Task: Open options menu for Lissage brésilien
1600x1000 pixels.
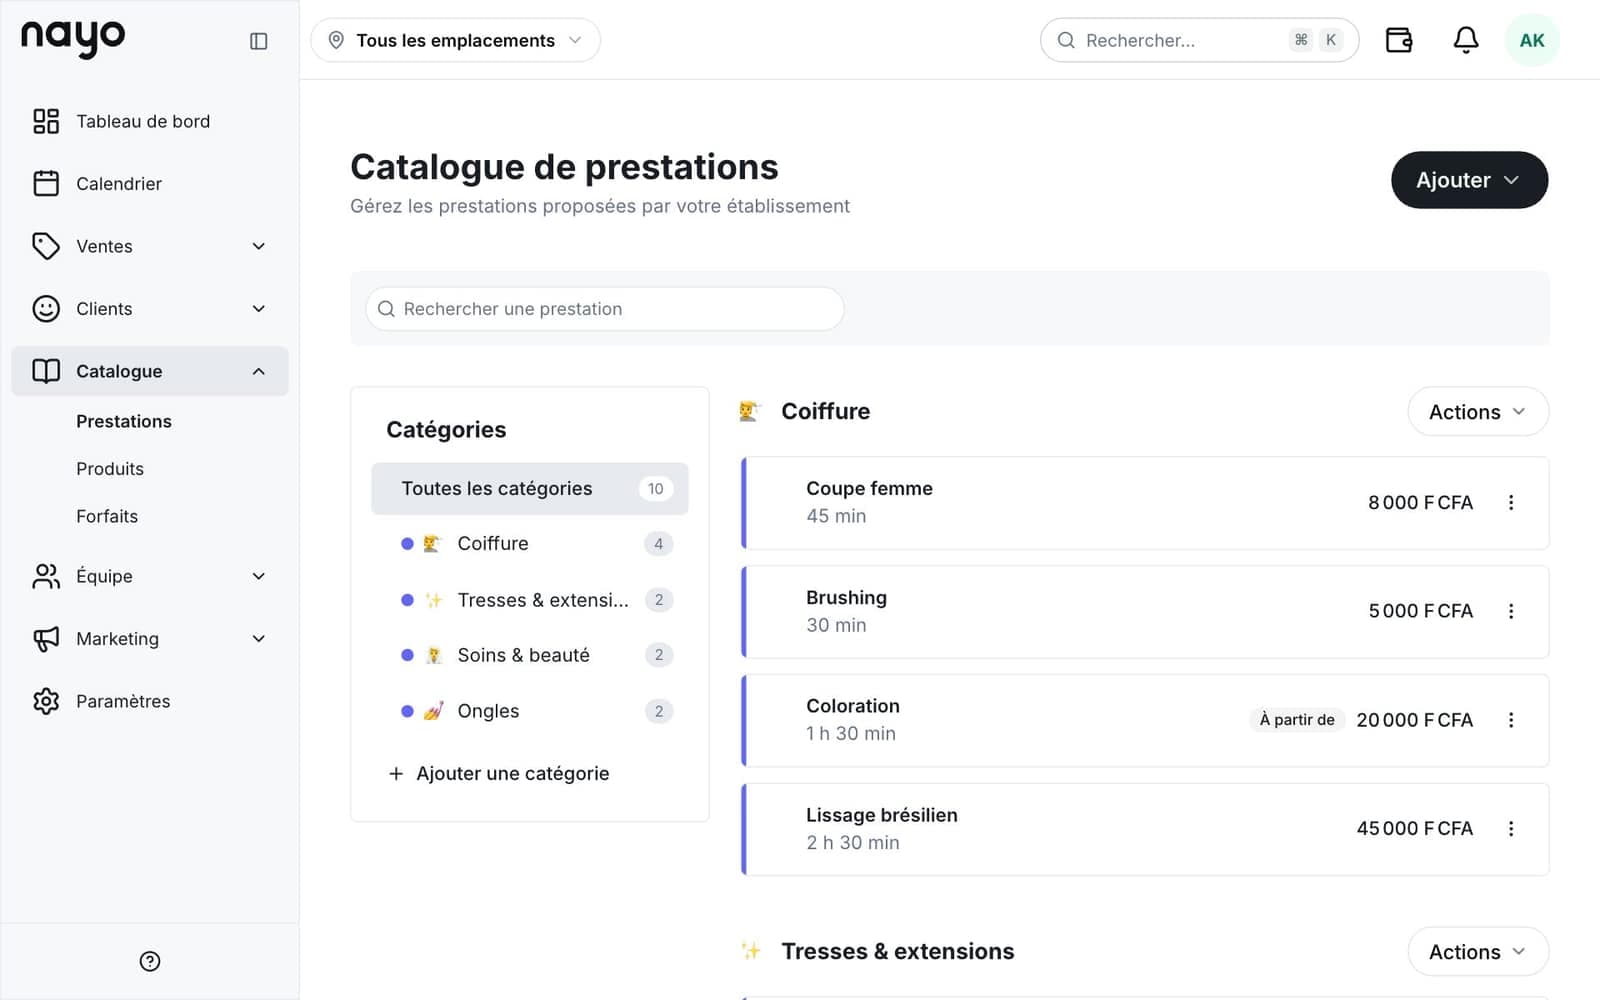Action: (x=1511, y=829)
